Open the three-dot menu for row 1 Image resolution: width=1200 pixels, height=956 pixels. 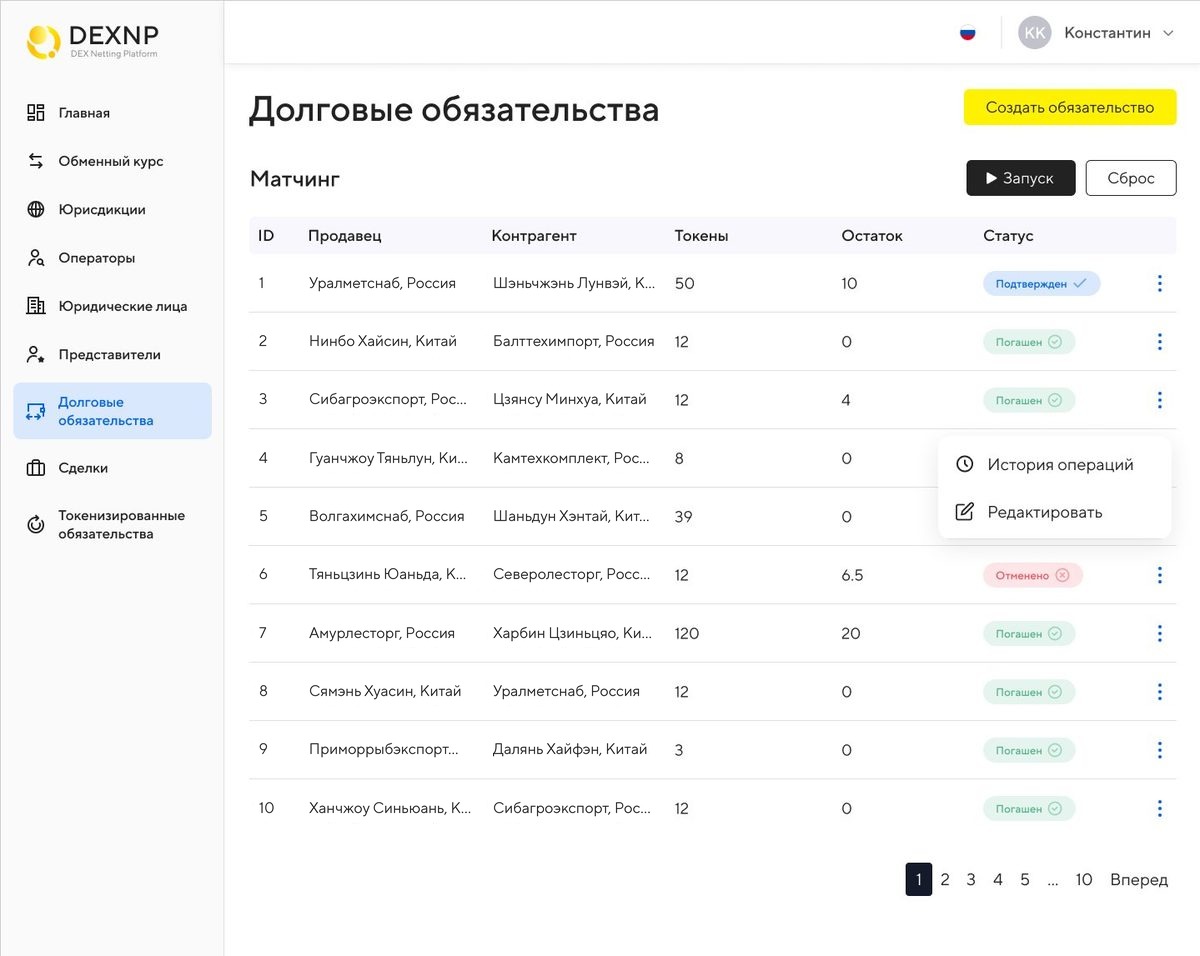1159,284
